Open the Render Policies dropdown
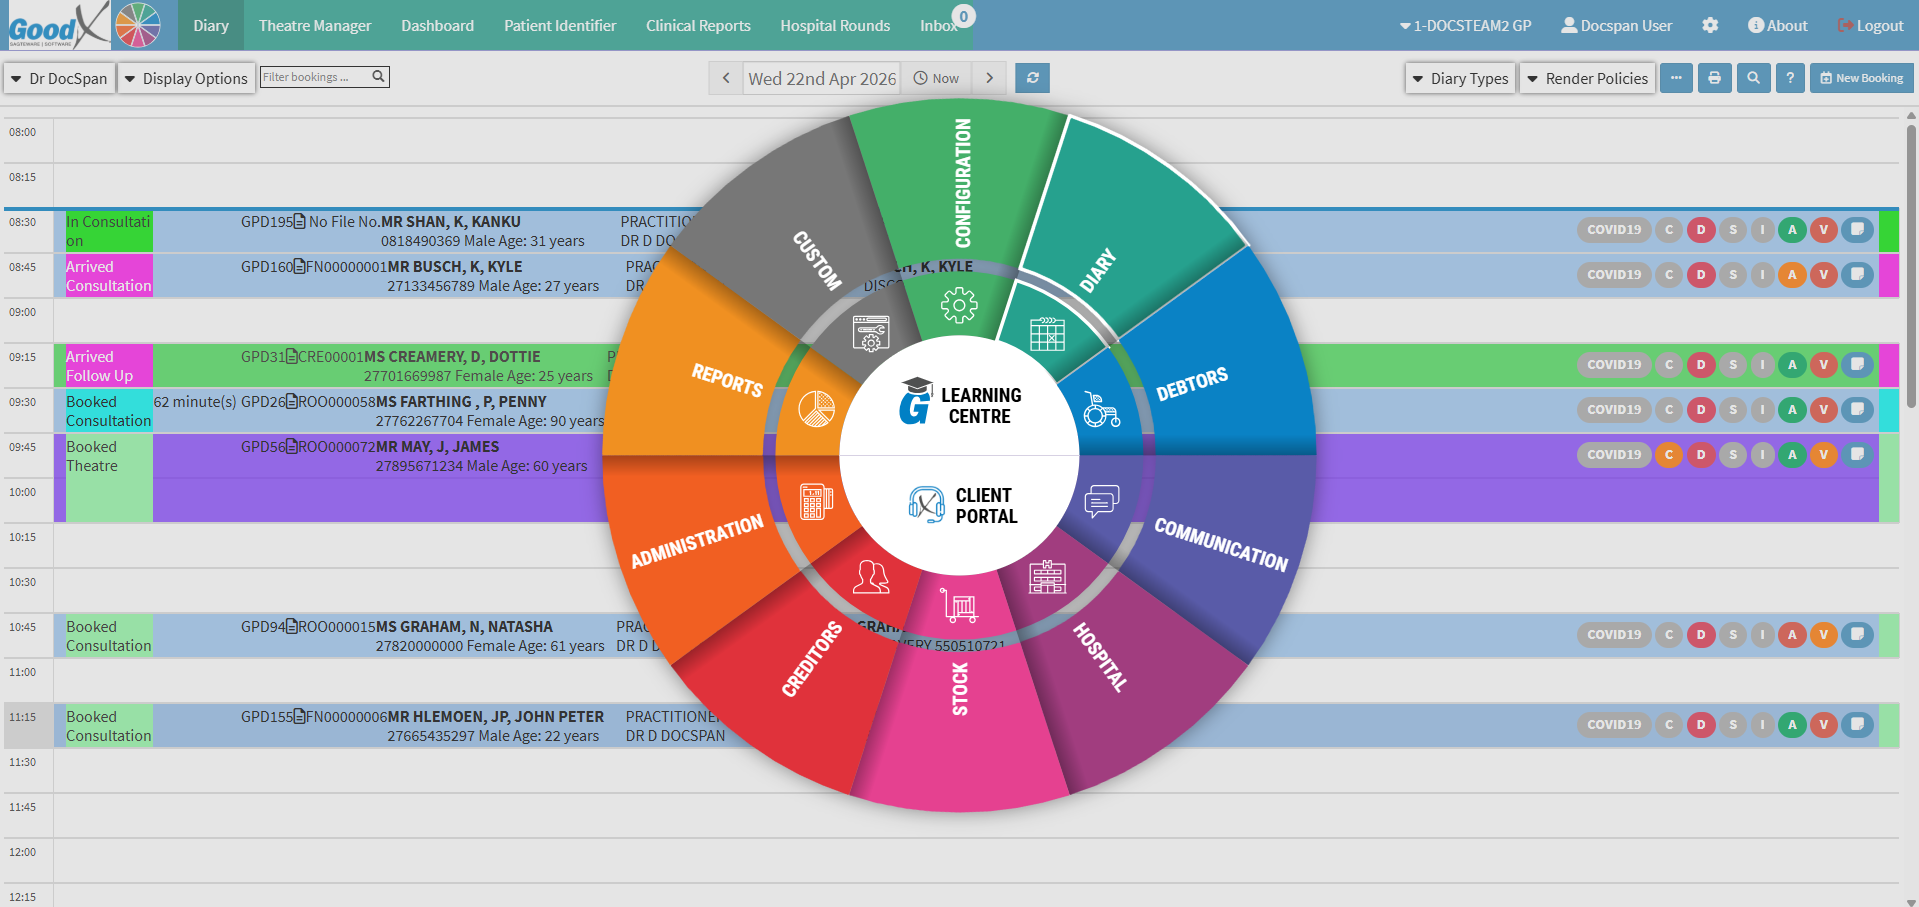Image resolution: width=1919 pixels, height=907 pixels. (1587, 78)
